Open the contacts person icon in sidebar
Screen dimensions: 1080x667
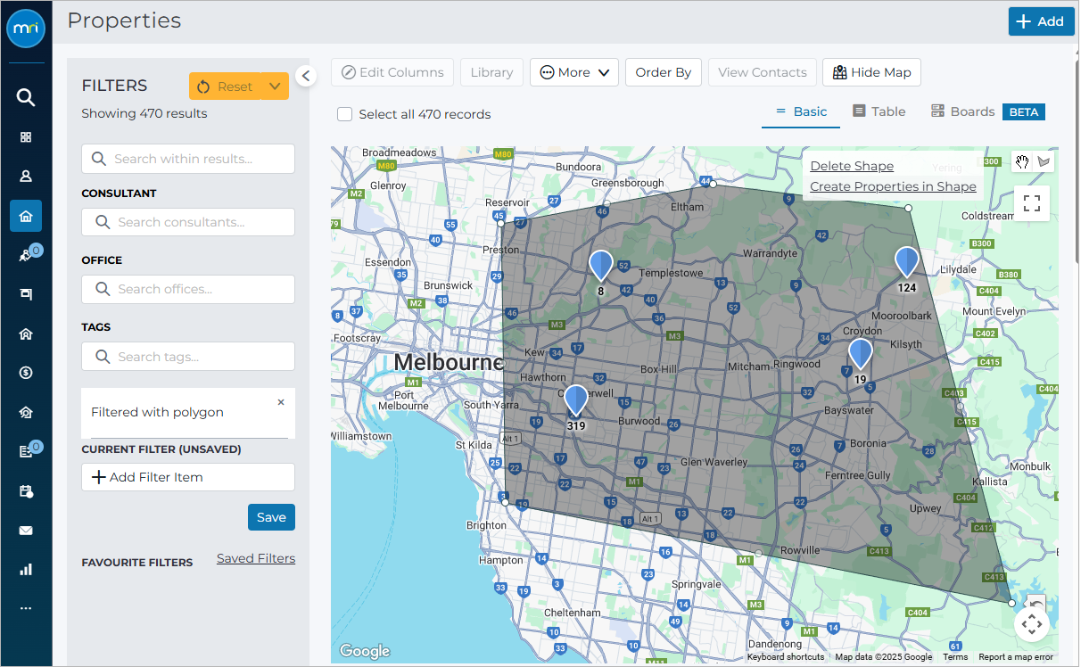(x=25, y=176)
